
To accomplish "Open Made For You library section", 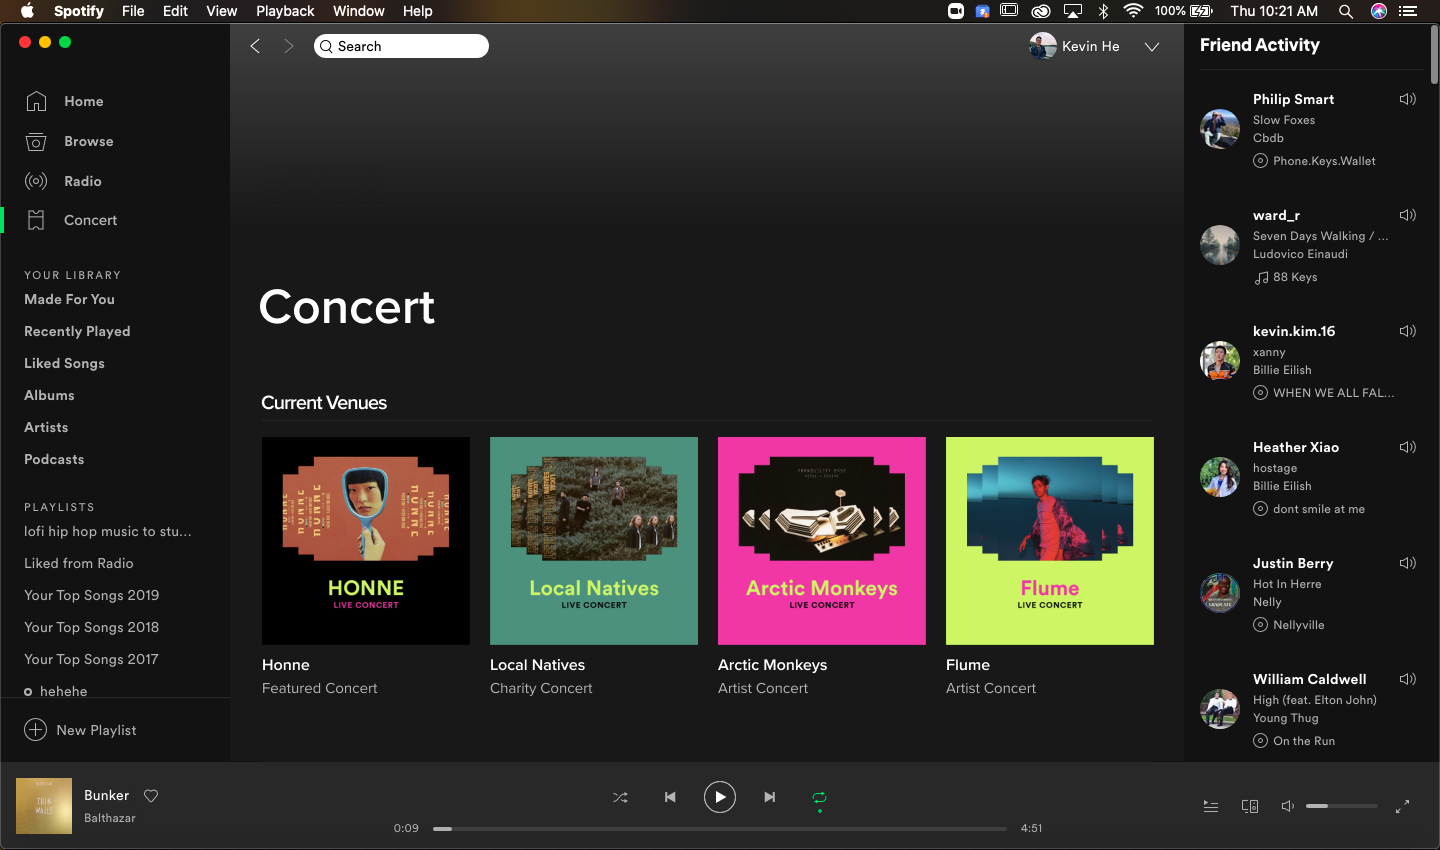I will [x=69, y=299].
